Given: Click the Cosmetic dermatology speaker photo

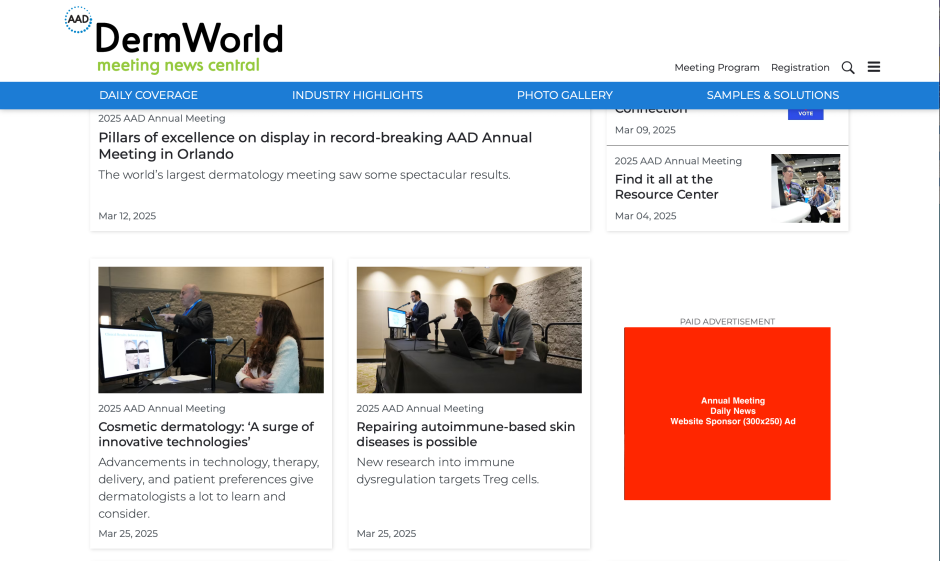Looking at the screenshot, I should [x=211, y=329].
